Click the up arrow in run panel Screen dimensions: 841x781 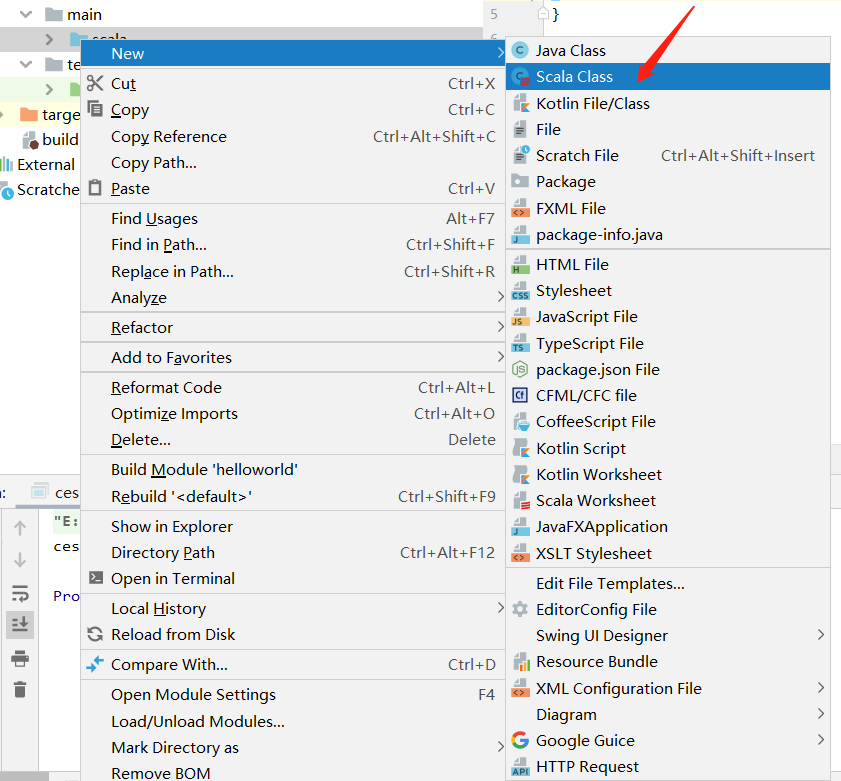coord(20,528)
